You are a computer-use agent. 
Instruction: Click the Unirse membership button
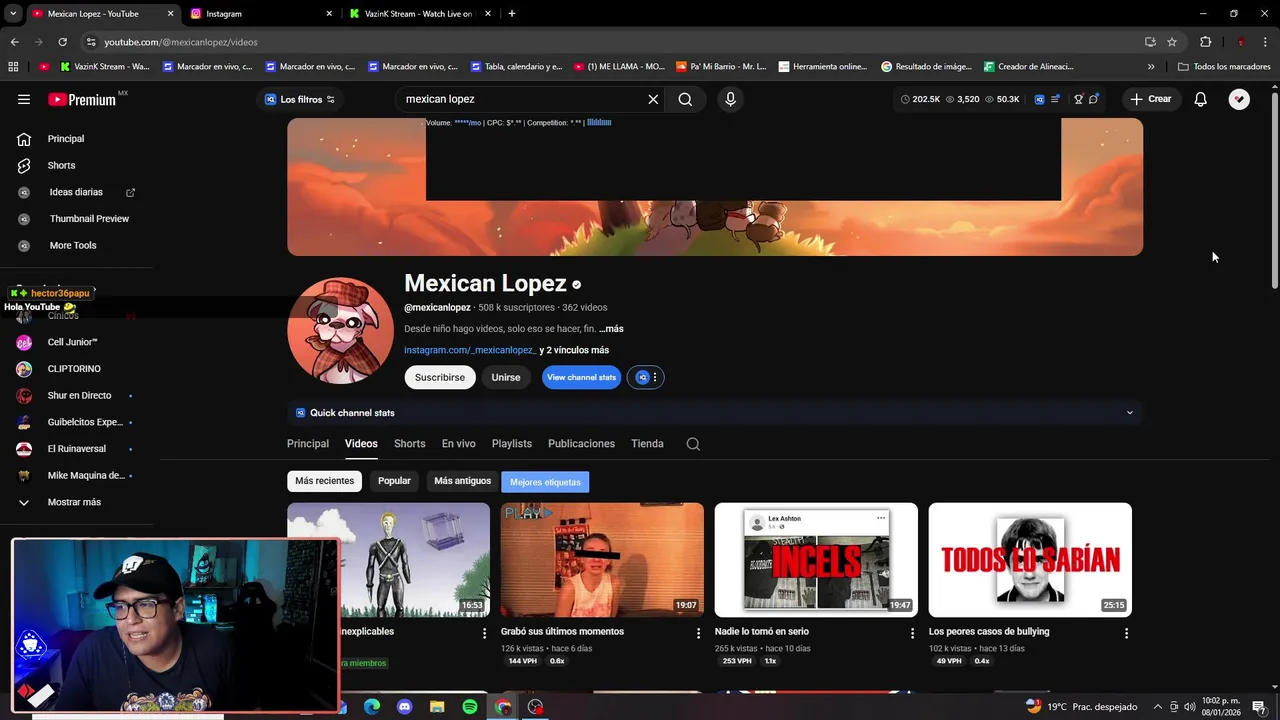506,377
